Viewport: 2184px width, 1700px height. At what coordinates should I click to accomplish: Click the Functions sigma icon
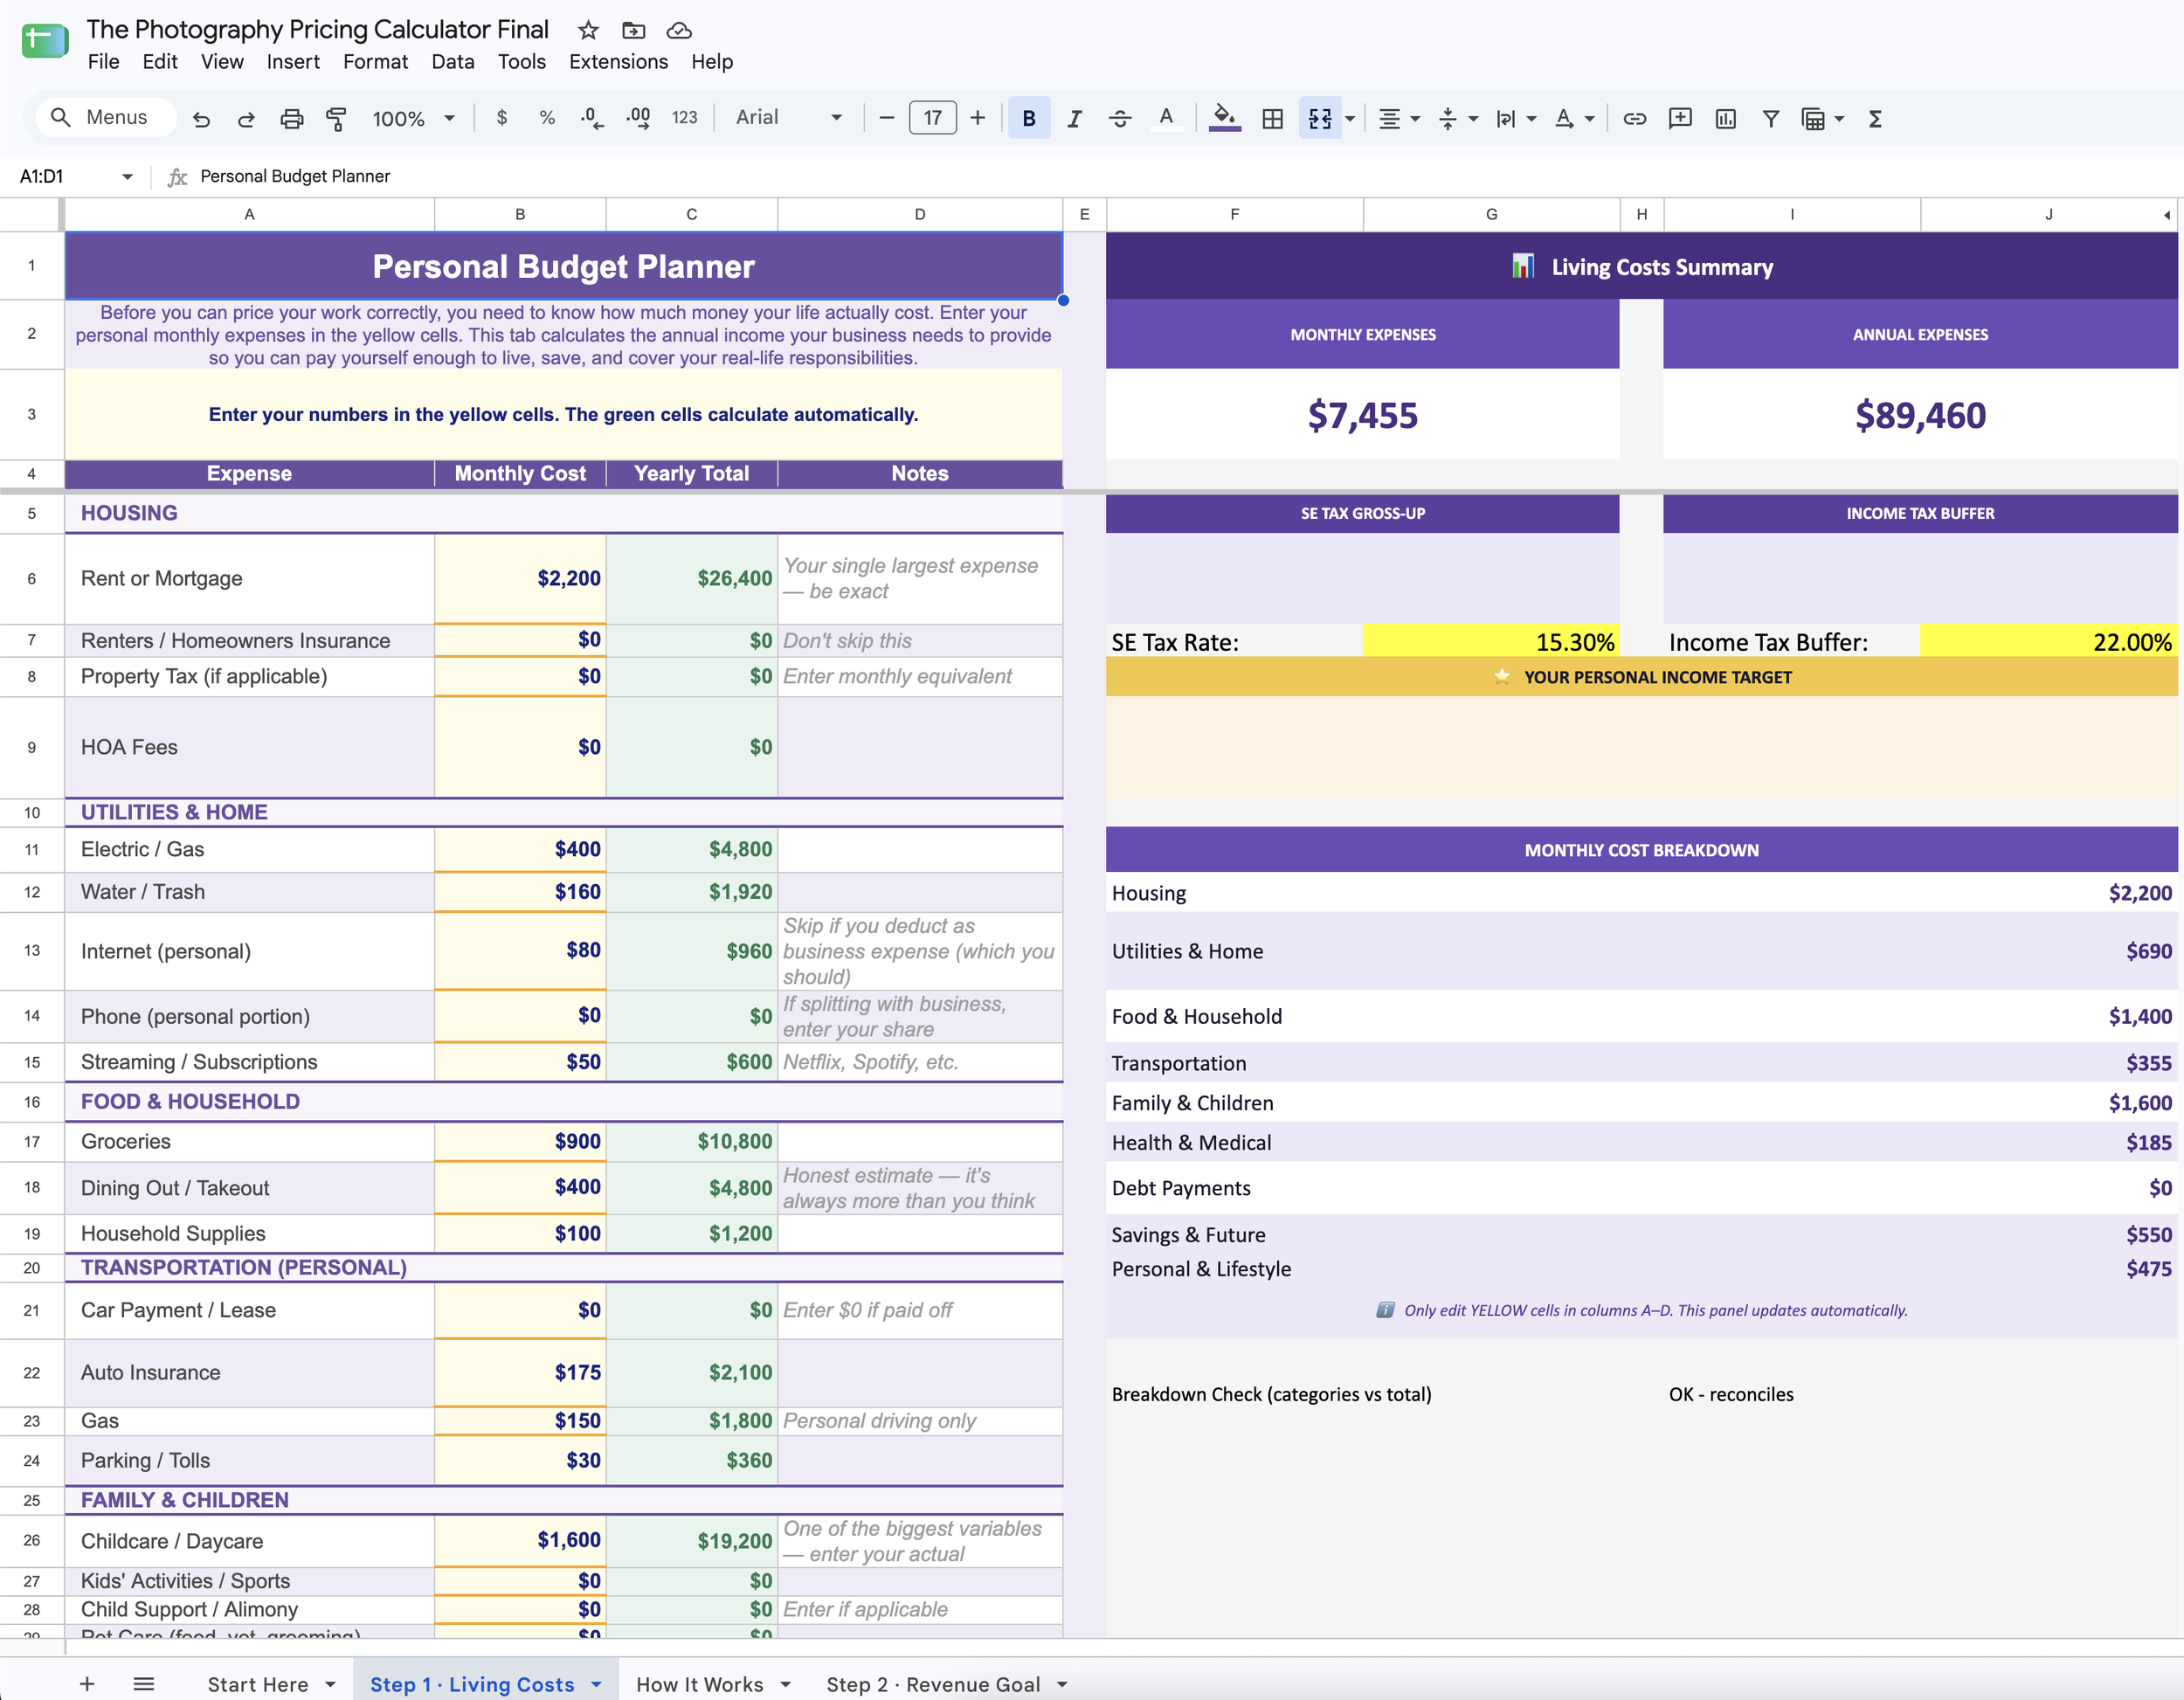[1875, 118]
